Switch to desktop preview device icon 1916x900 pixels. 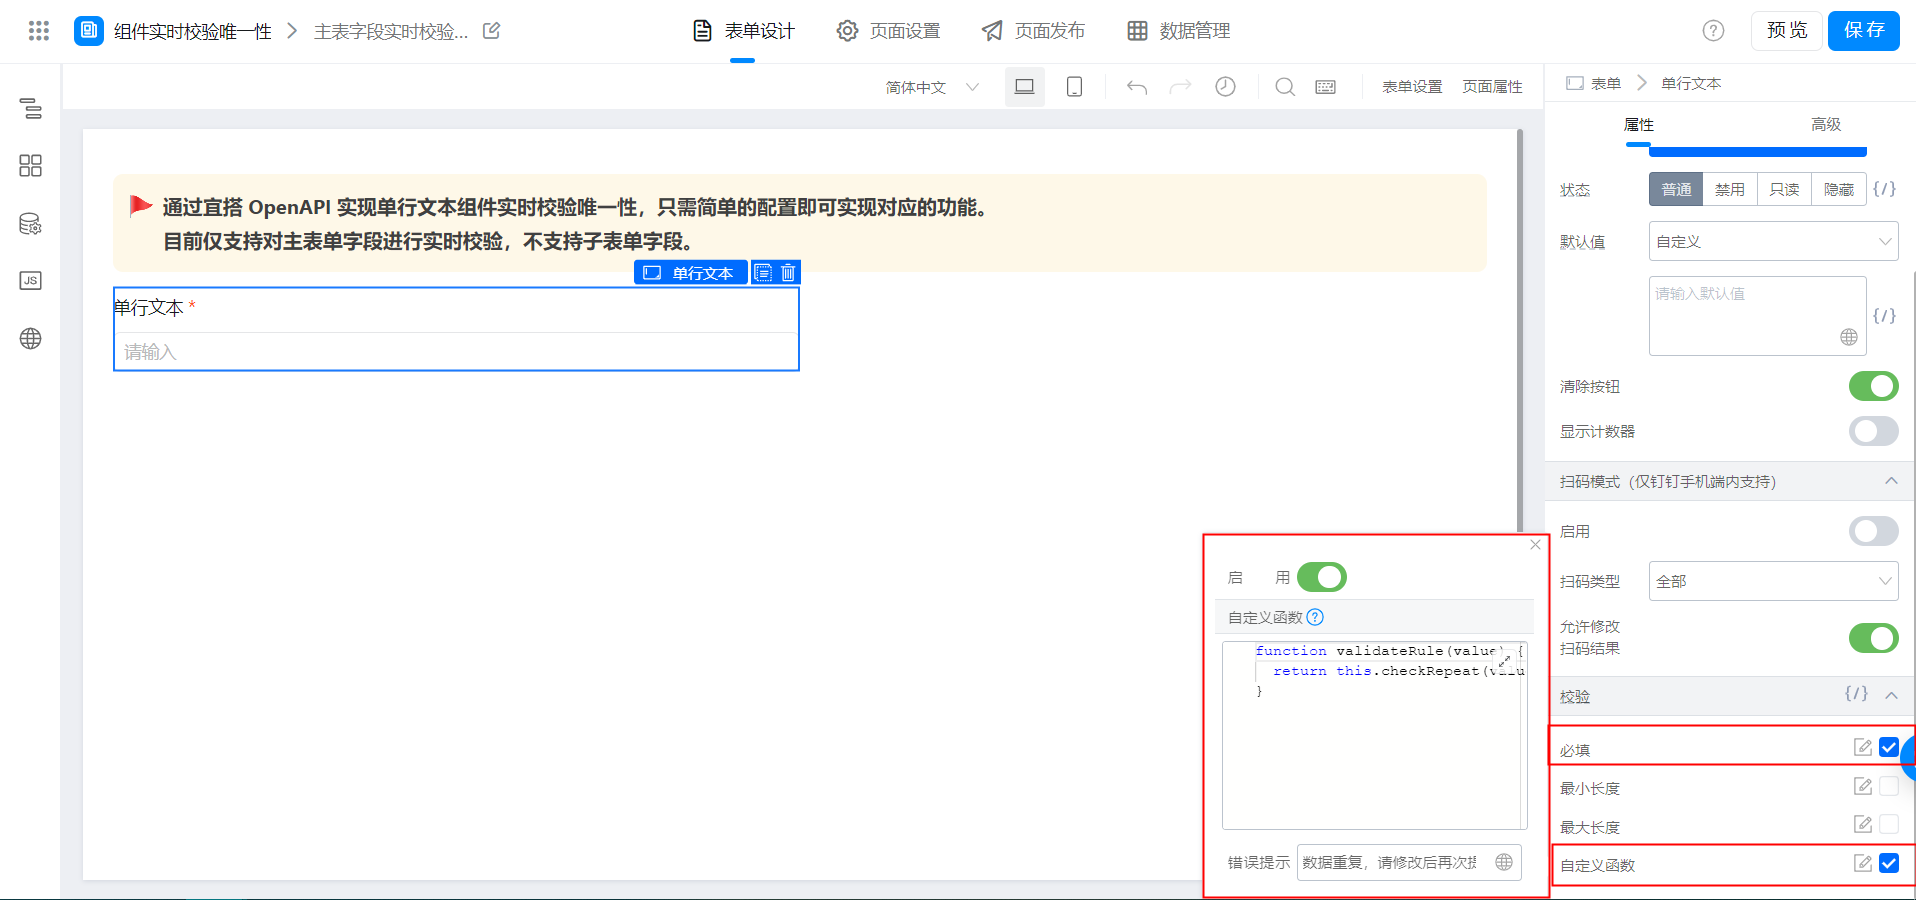coord(1024,87)
